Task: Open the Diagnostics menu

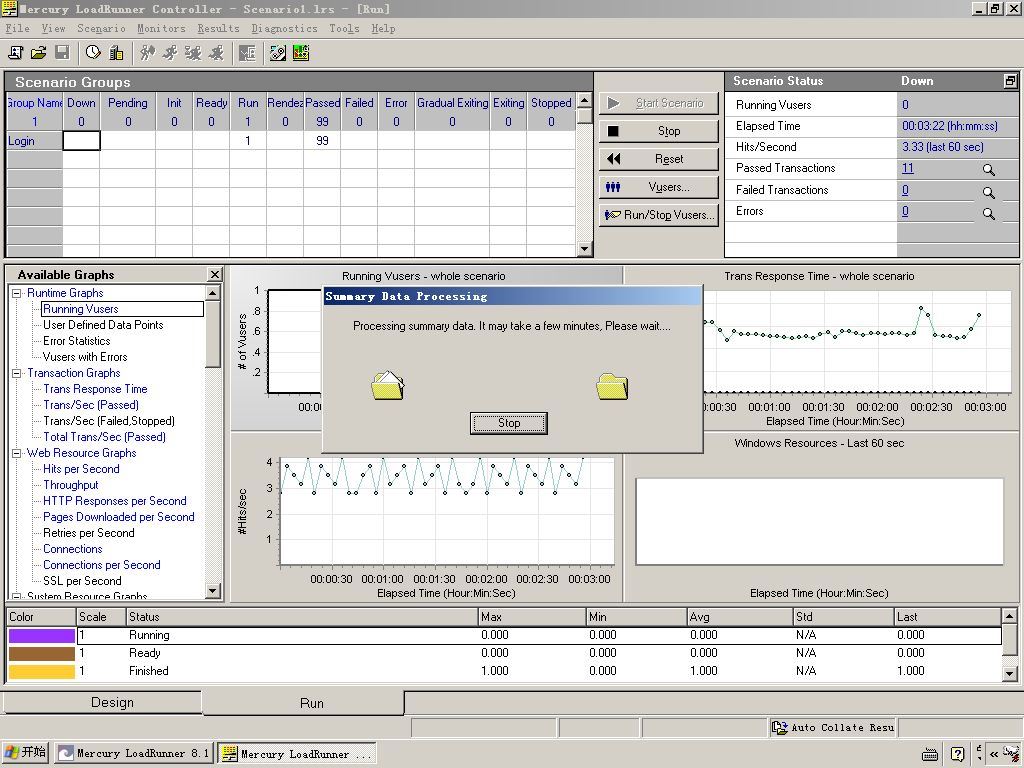Action: coord(284,28)
